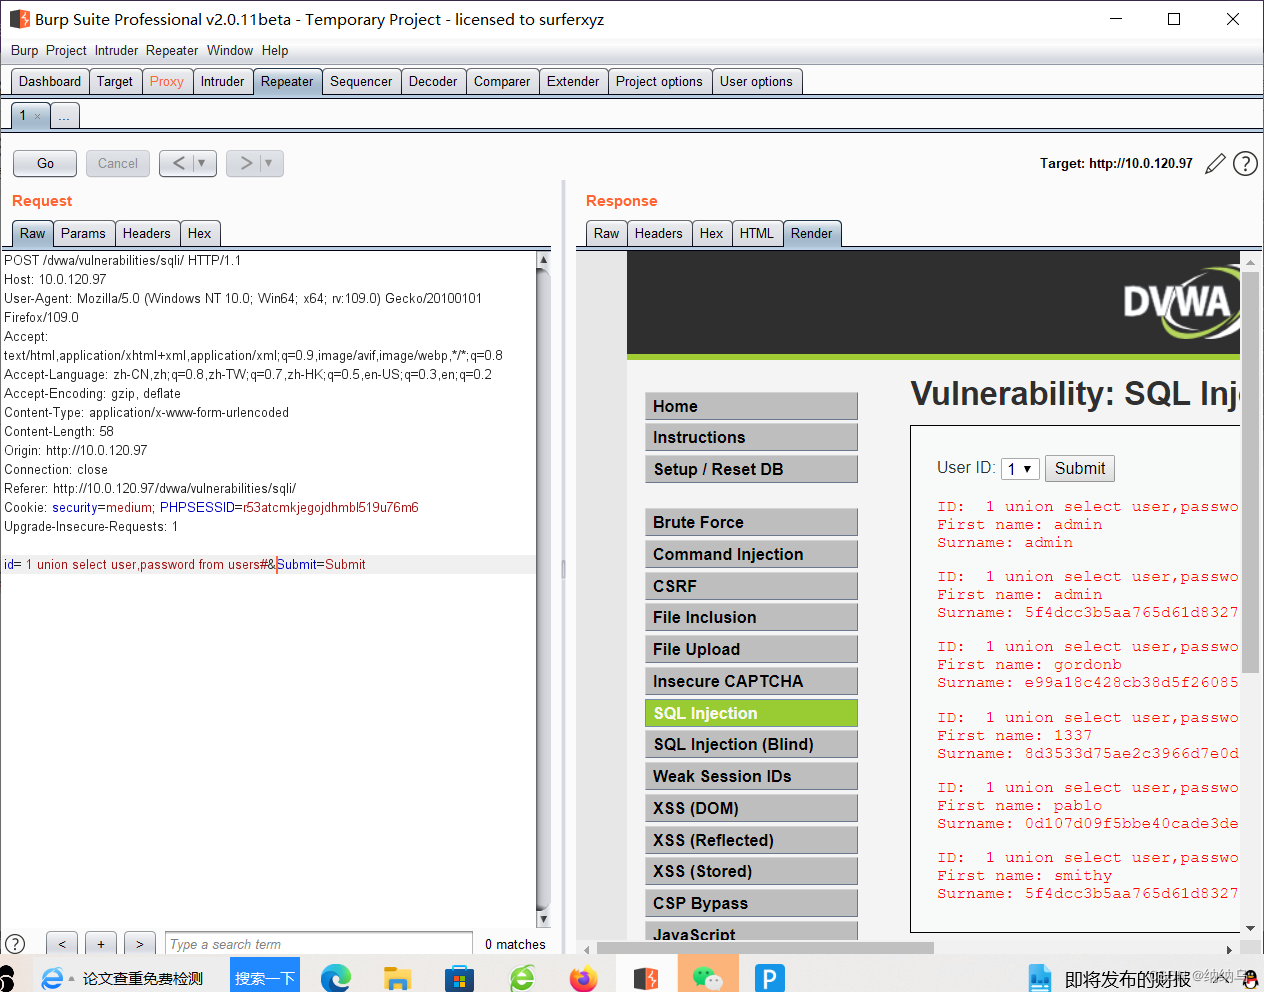Image resolution: width=1264 pixels, height=992 pixels.
Task: Close Repeater tab 1 with the x
Action: (x=38, y=116)
